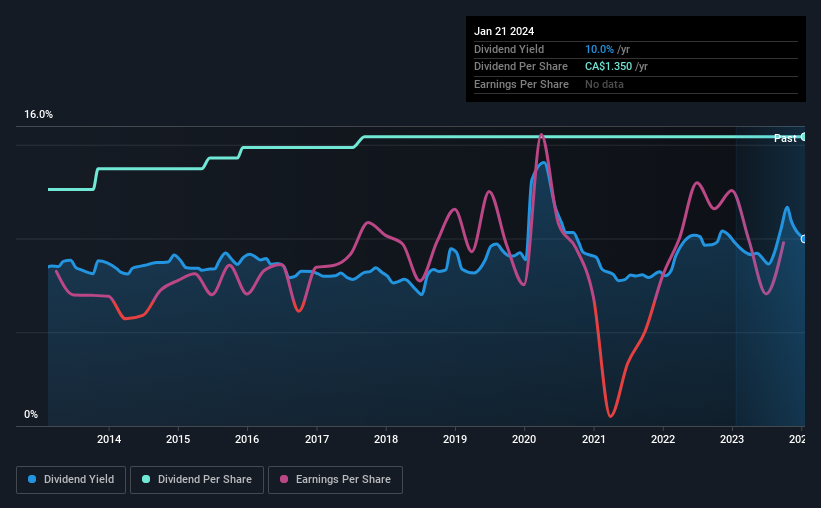Toggle the Earnings Per Share legend button
Image resolution: width=821 pixels, height=508 pixels.
point(335,480)
